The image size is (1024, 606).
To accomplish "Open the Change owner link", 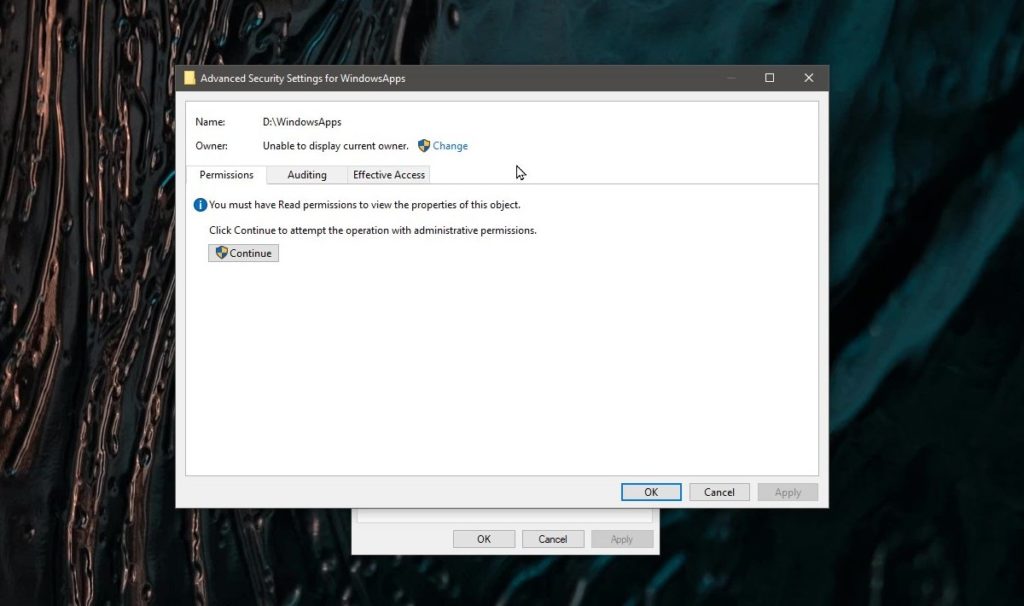I will tap(449, 145).
